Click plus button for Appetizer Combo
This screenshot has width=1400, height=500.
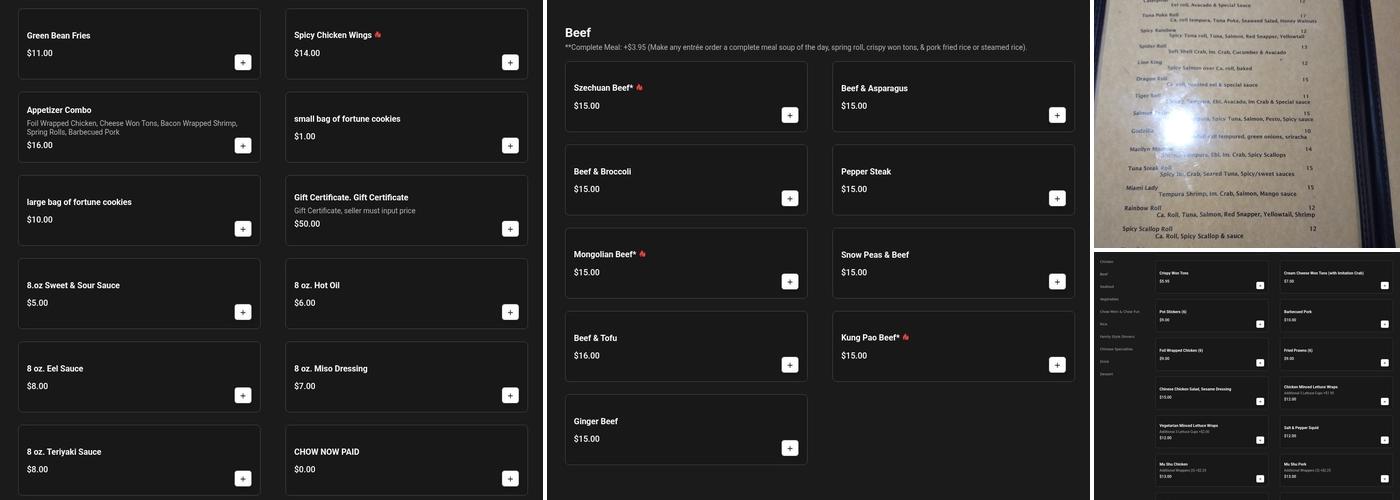[x=243, y=146]
